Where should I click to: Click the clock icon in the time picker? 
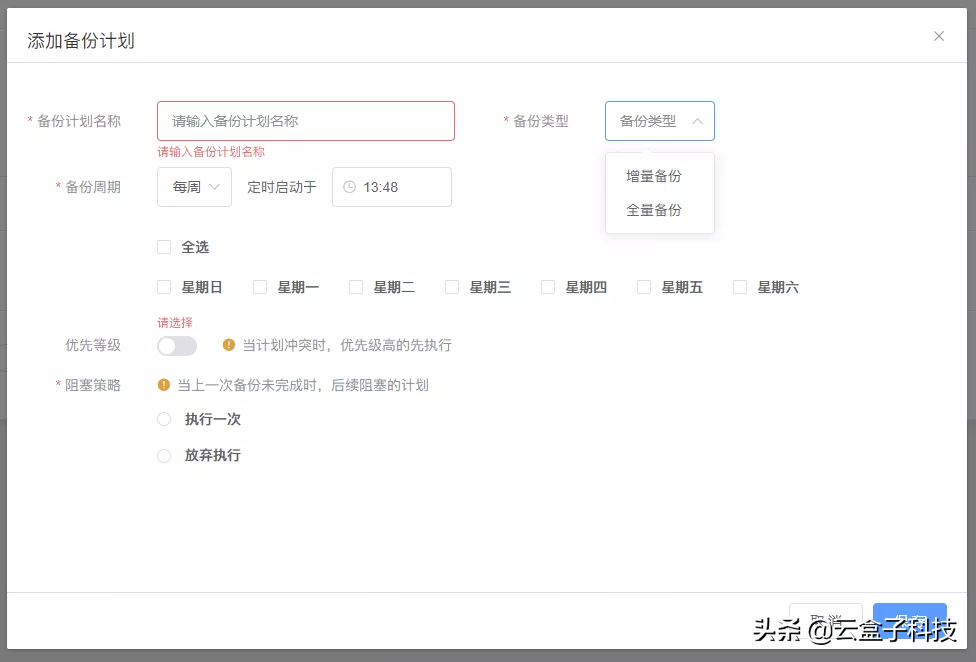(x=350, y=187)
